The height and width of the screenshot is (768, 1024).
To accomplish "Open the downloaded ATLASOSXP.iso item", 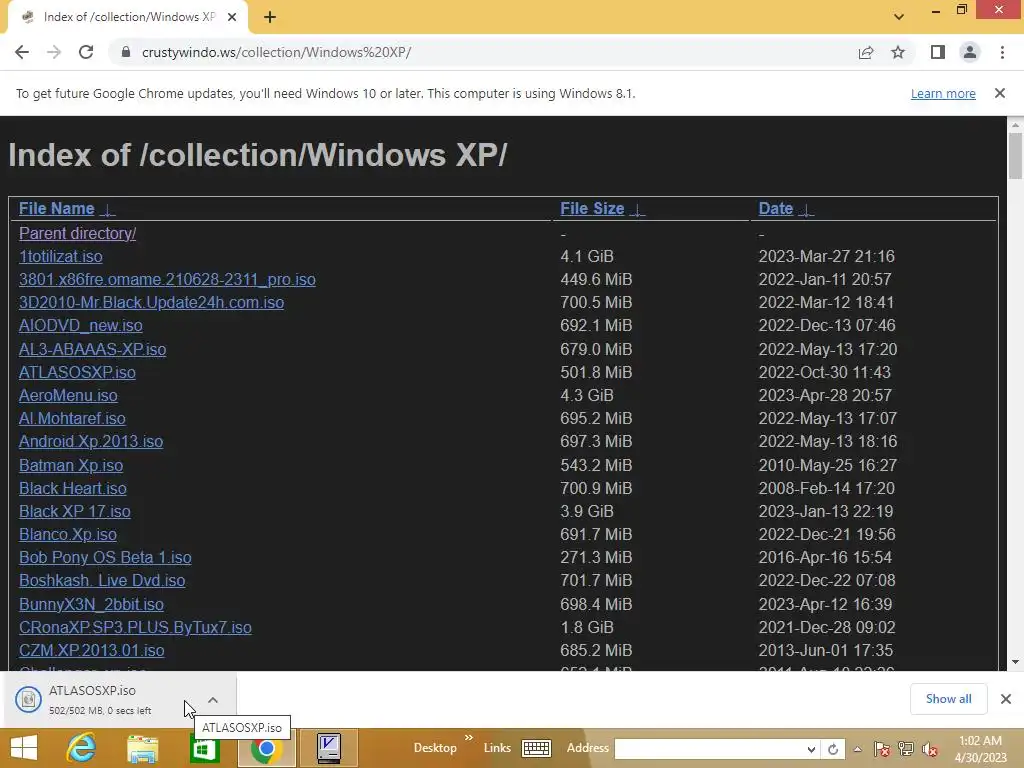I will [98, 699].
